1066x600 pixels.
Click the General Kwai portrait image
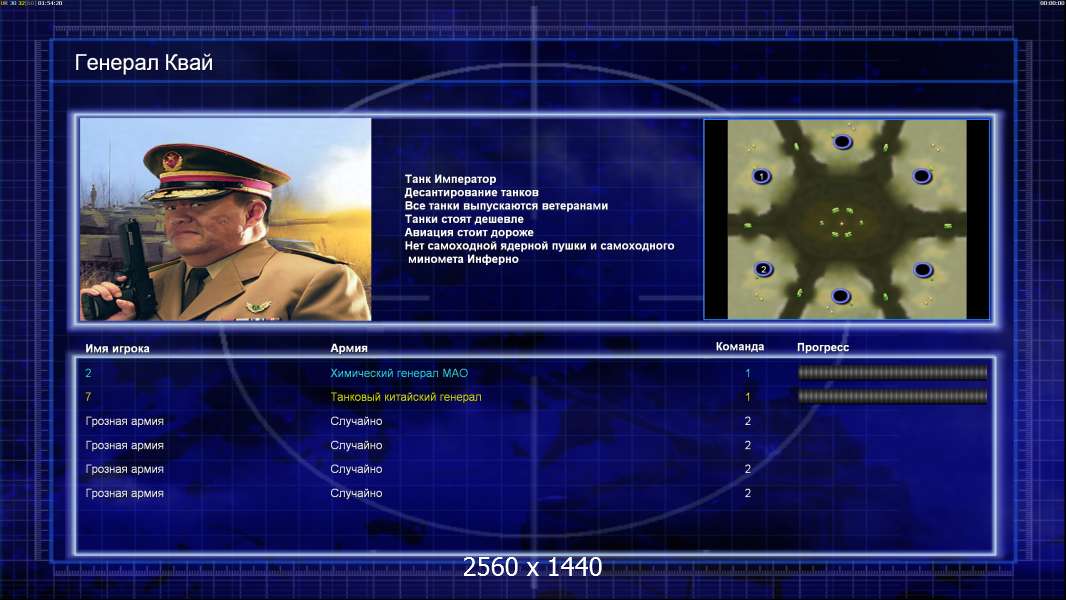(226, 219)
